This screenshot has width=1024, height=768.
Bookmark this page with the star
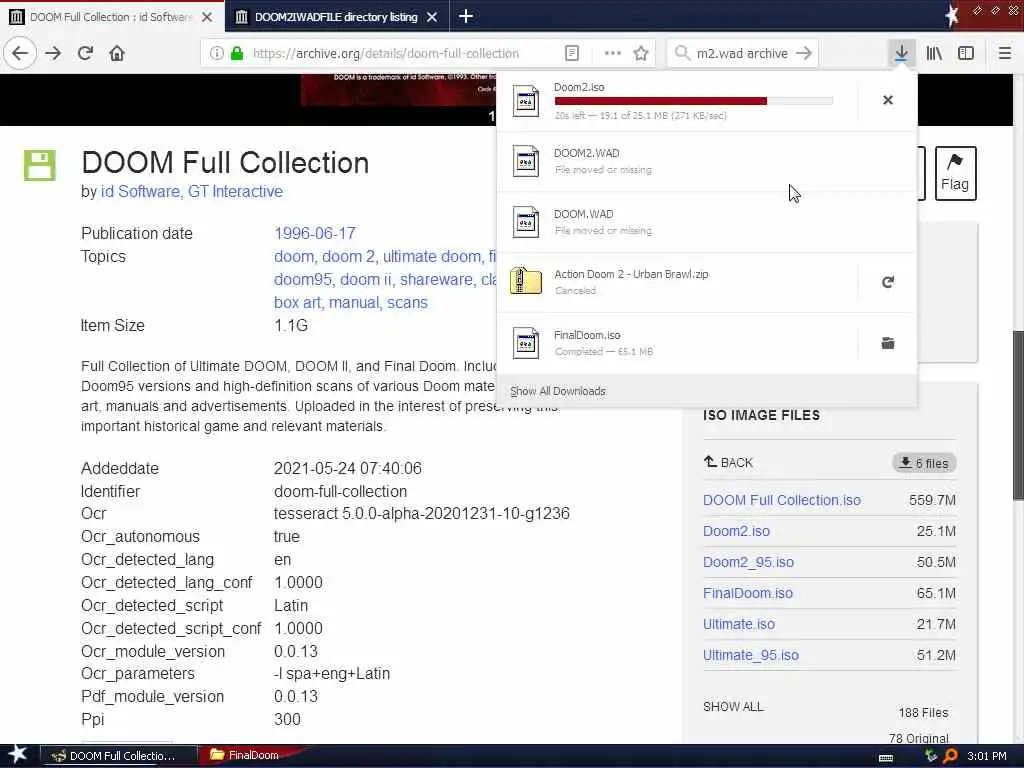pyautogui.click(x=641, y=53)
